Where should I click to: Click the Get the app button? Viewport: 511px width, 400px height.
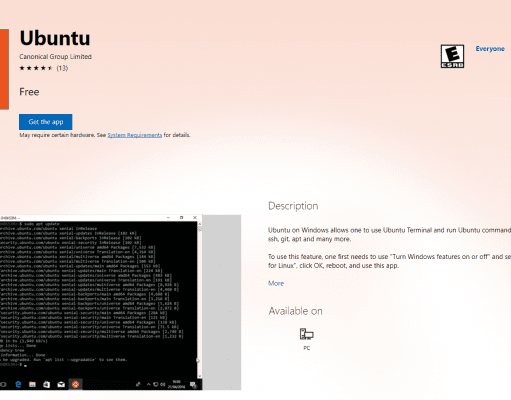click(x=46, y=122)
